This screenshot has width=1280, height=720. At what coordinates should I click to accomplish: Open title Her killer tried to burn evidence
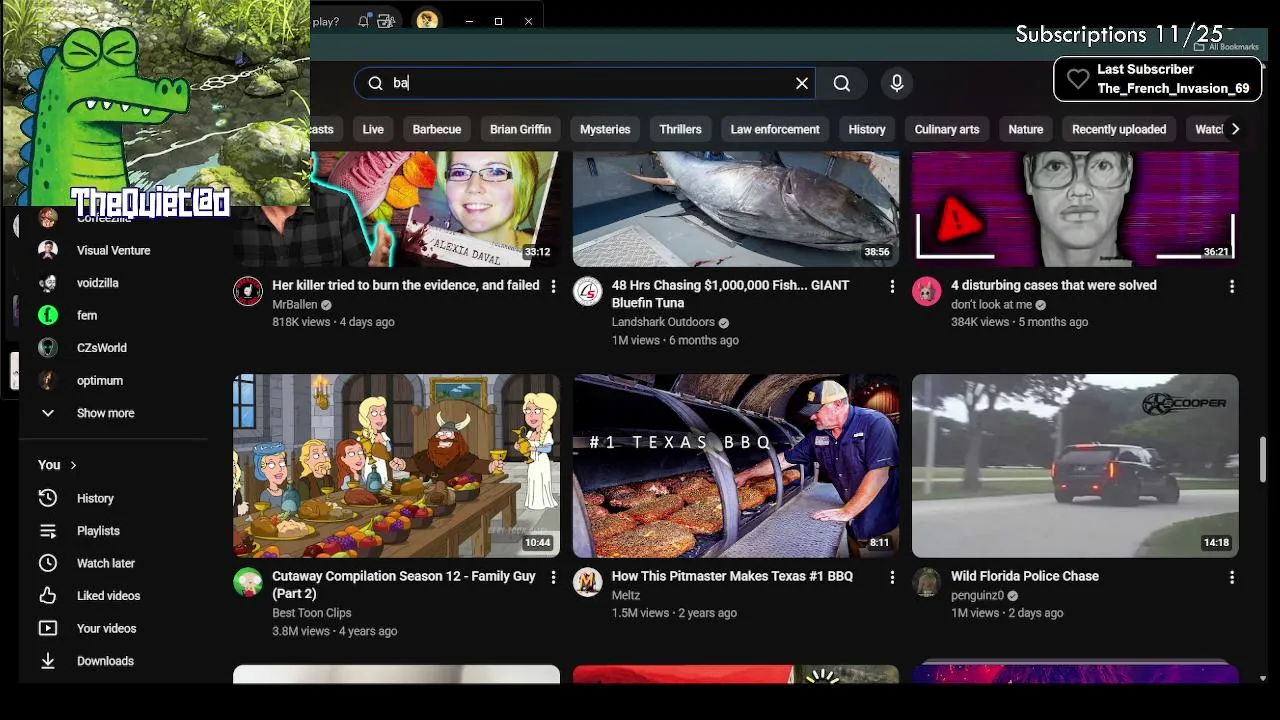tap(406, 285)
